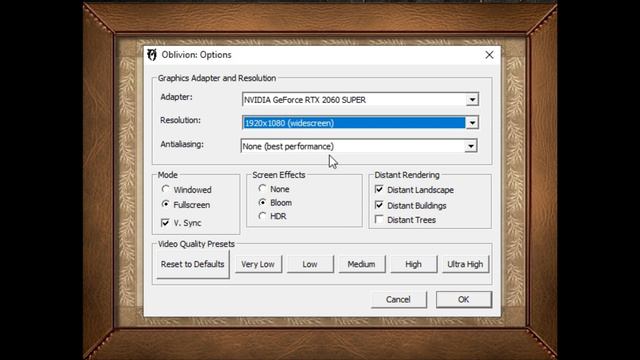Toggle the V. Sync checkbox

165,223
